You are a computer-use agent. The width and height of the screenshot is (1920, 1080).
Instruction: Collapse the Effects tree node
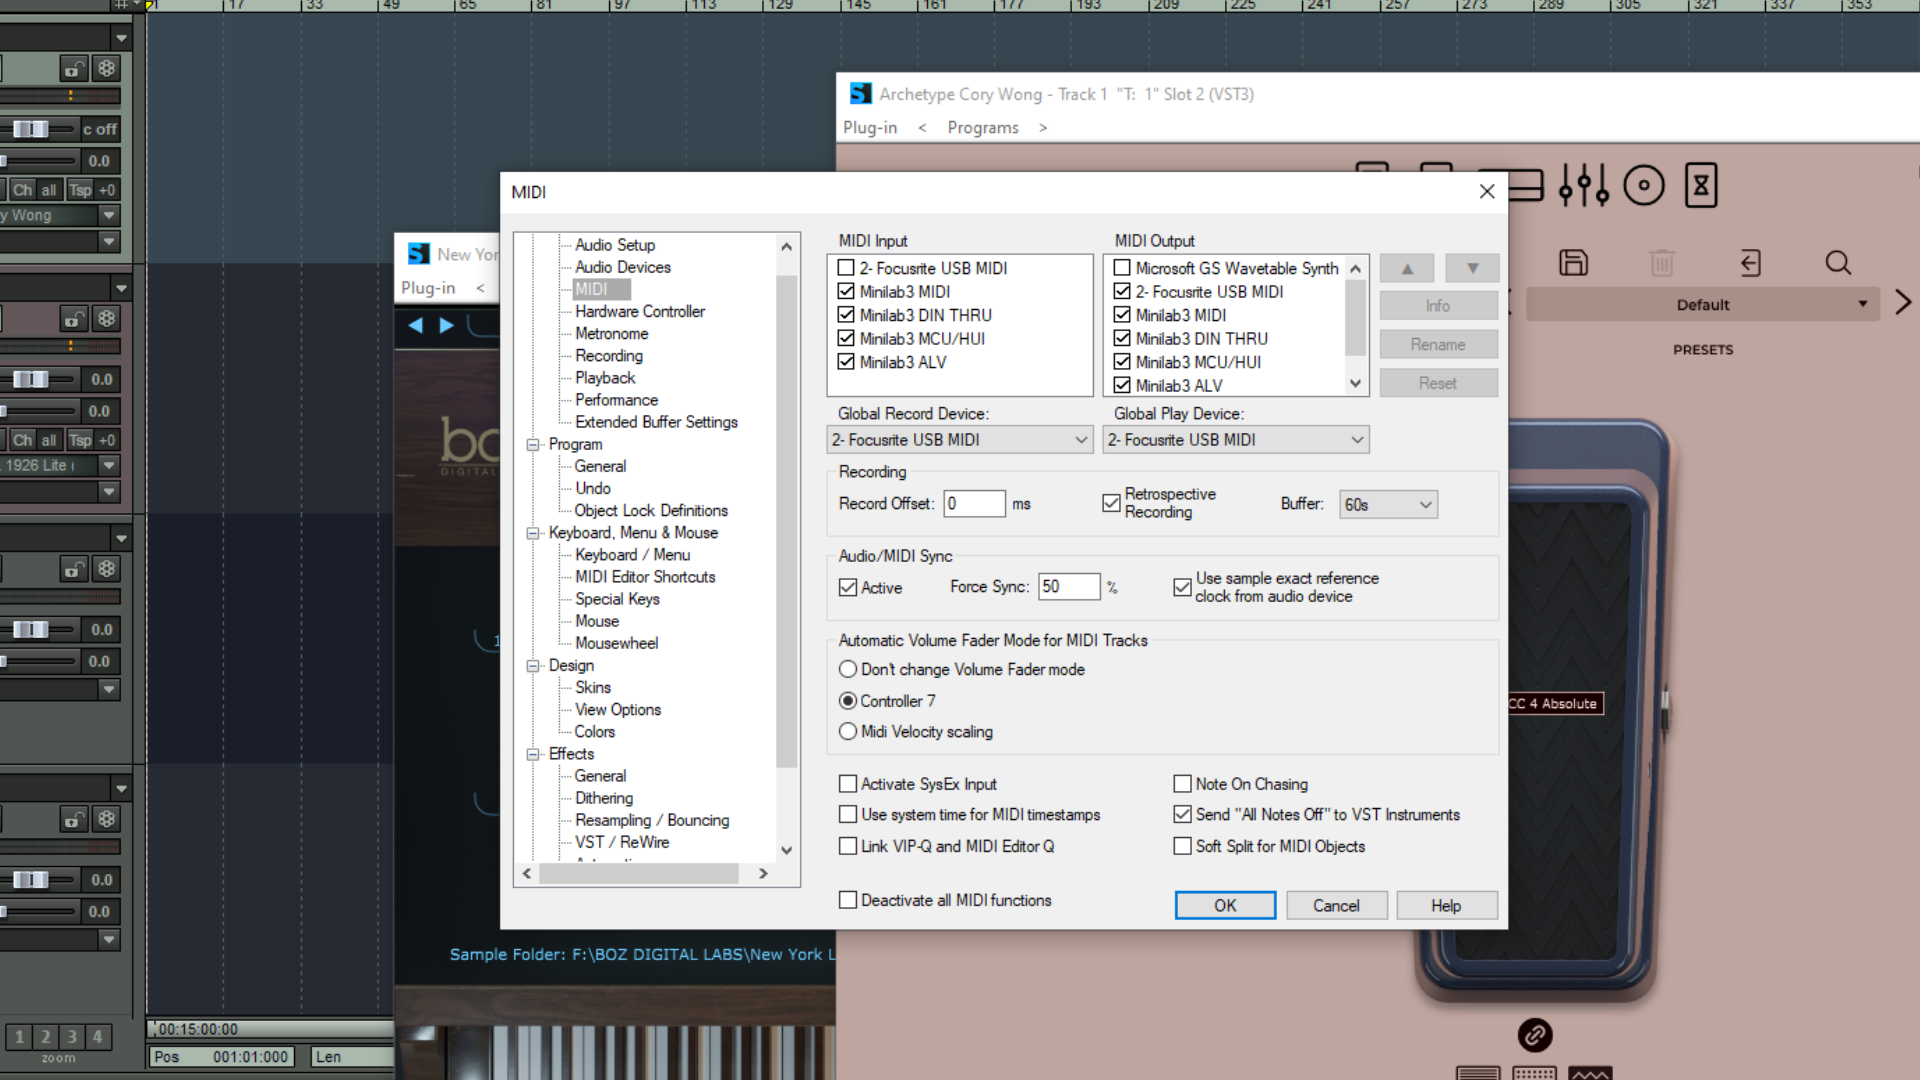tap(533, 754)
